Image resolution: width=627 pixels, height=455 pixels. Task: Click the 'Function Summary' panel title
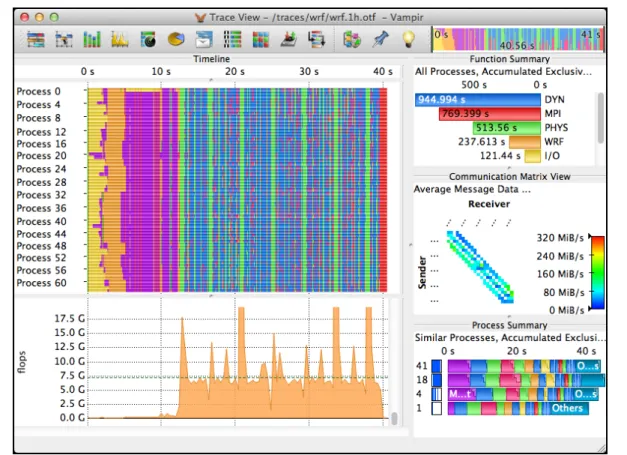click(509, 59)
